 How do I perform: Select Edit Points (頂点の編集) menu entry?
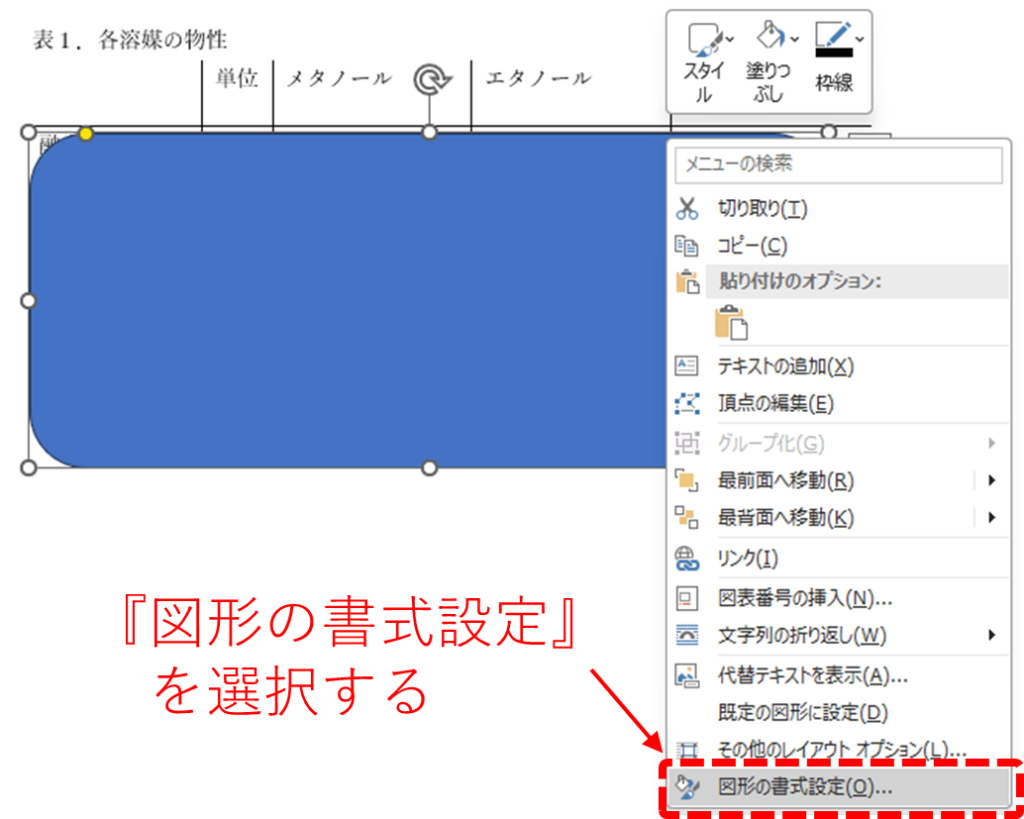pos(775,404)
